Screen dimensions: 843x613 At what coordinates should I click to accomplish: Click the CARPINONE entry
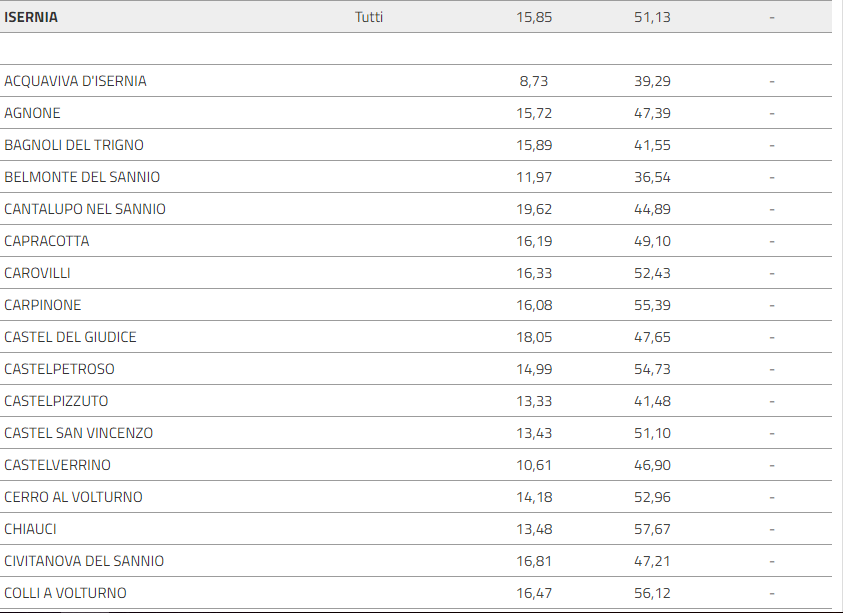42,305
